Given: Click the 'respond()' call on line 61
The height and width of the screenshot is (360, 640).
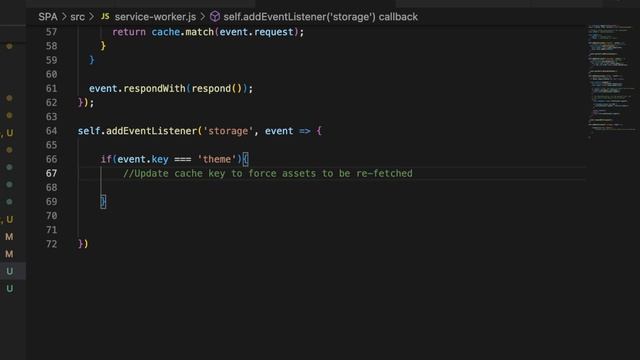Looking at the screenshot, I should point(217,89).
